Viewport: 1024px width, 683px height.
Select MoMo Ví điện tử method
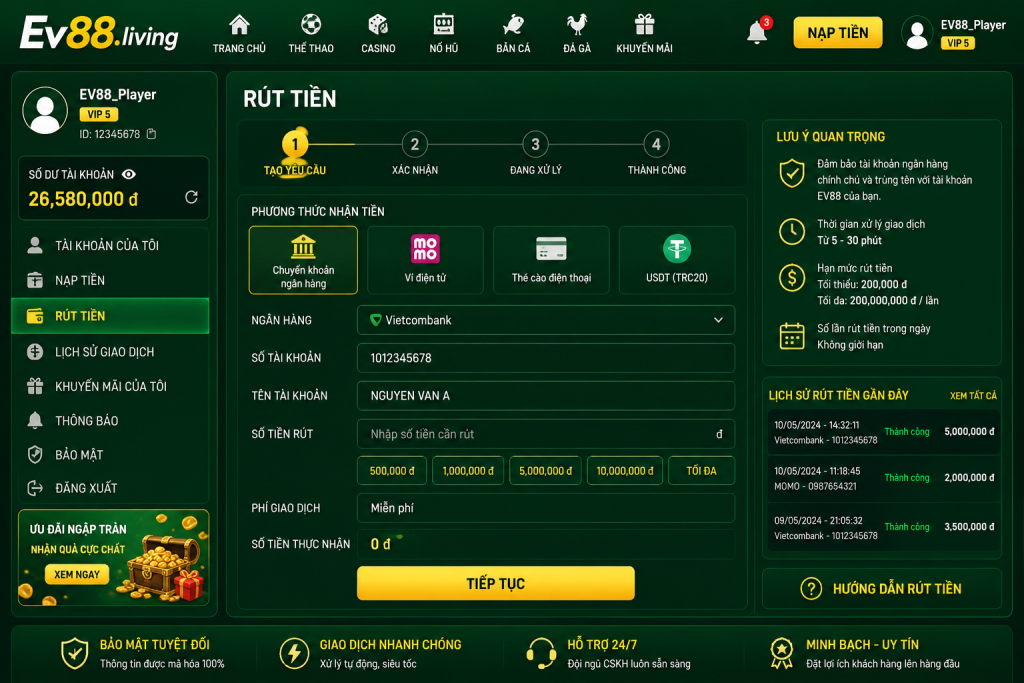point(425,261)
